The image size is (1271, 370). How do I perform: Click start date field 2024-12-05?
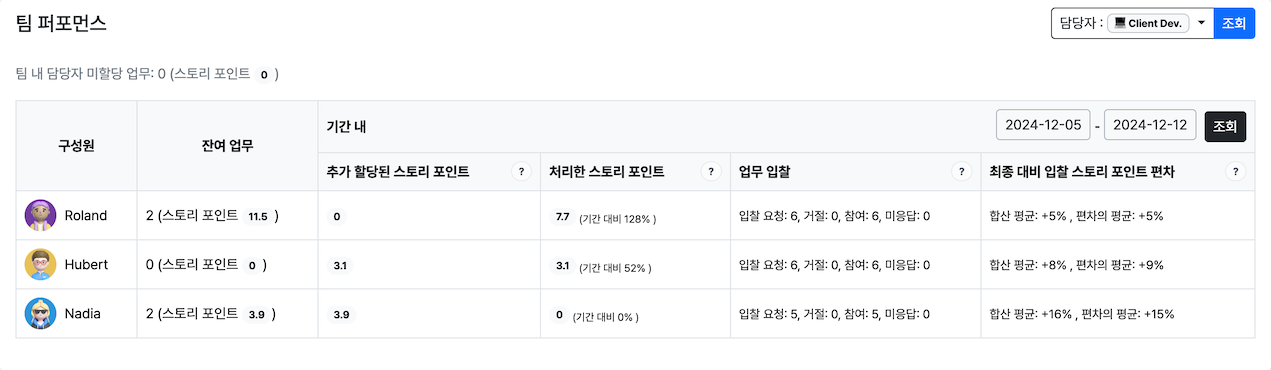pos(1043,126)
